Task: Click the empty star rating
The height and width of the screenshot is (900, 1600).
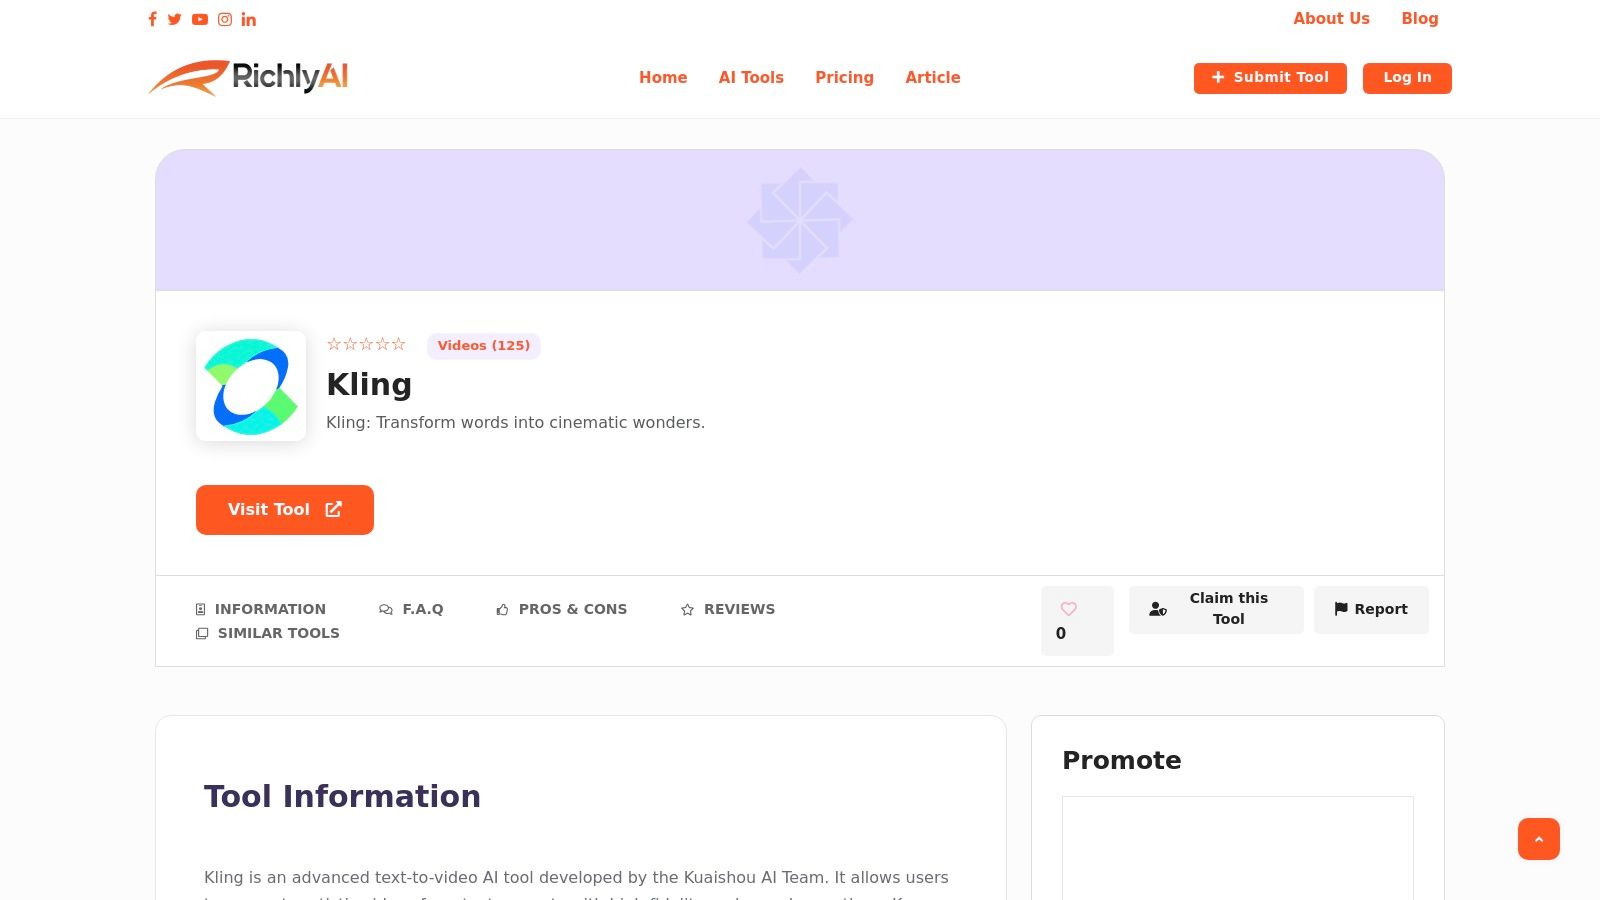Action: [x=366, y=344]
